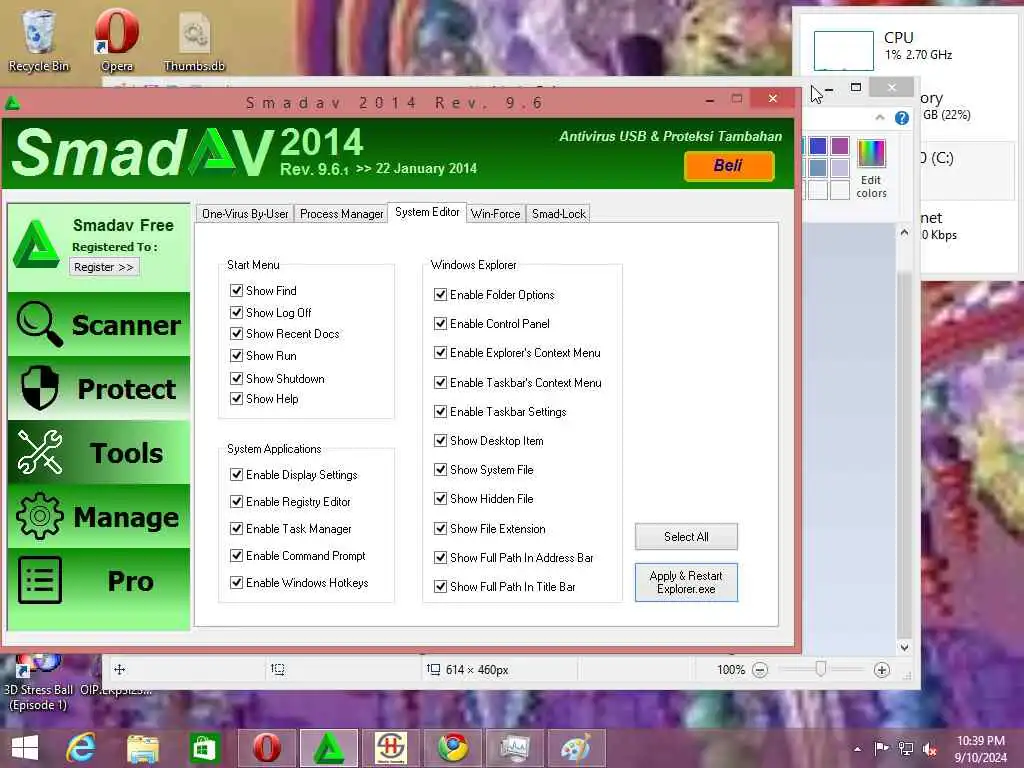This screenshot has width=1024, height=768.
Task: Switch to Opera in the taskbar
Action: [266, 748]
